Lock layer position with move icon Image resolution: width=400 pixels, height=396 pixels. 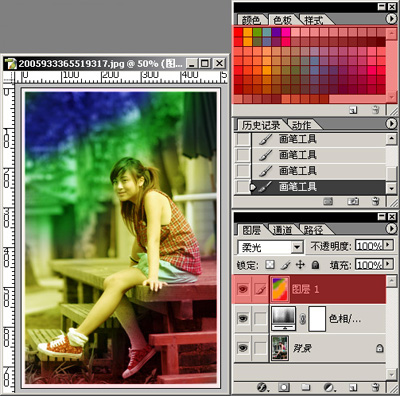300,265
